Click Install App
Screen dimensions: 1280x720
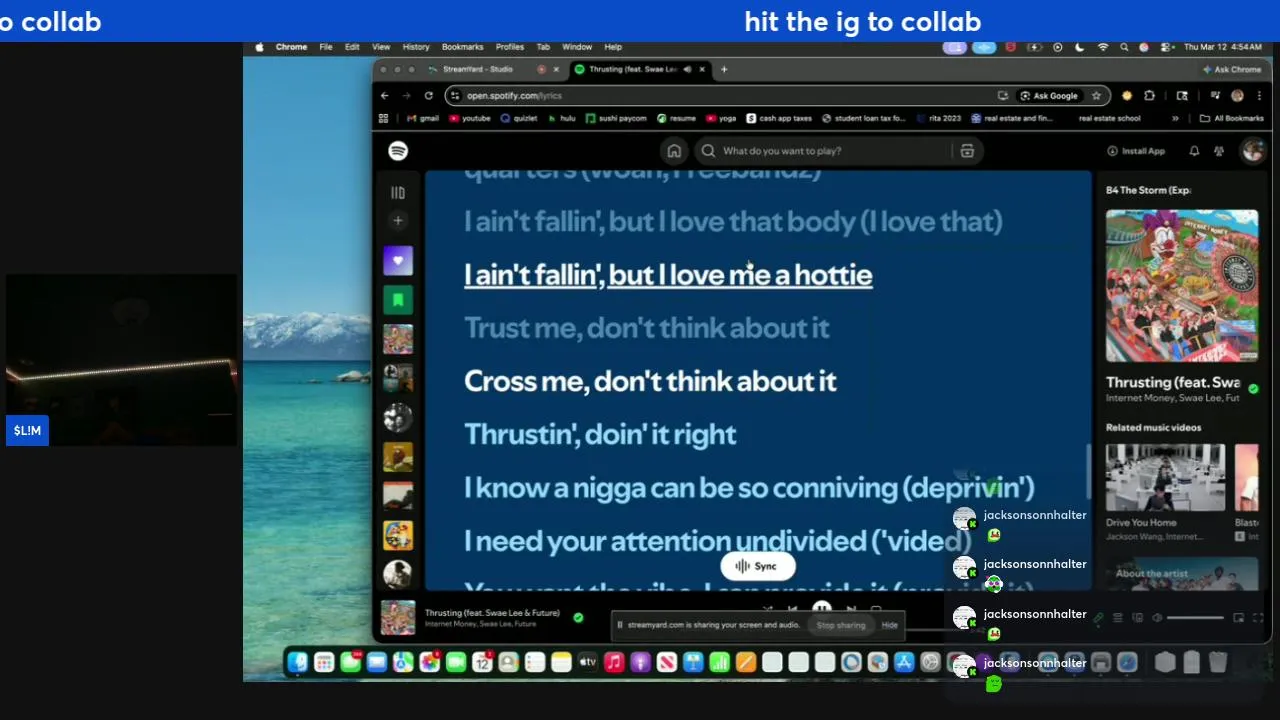1135,151
